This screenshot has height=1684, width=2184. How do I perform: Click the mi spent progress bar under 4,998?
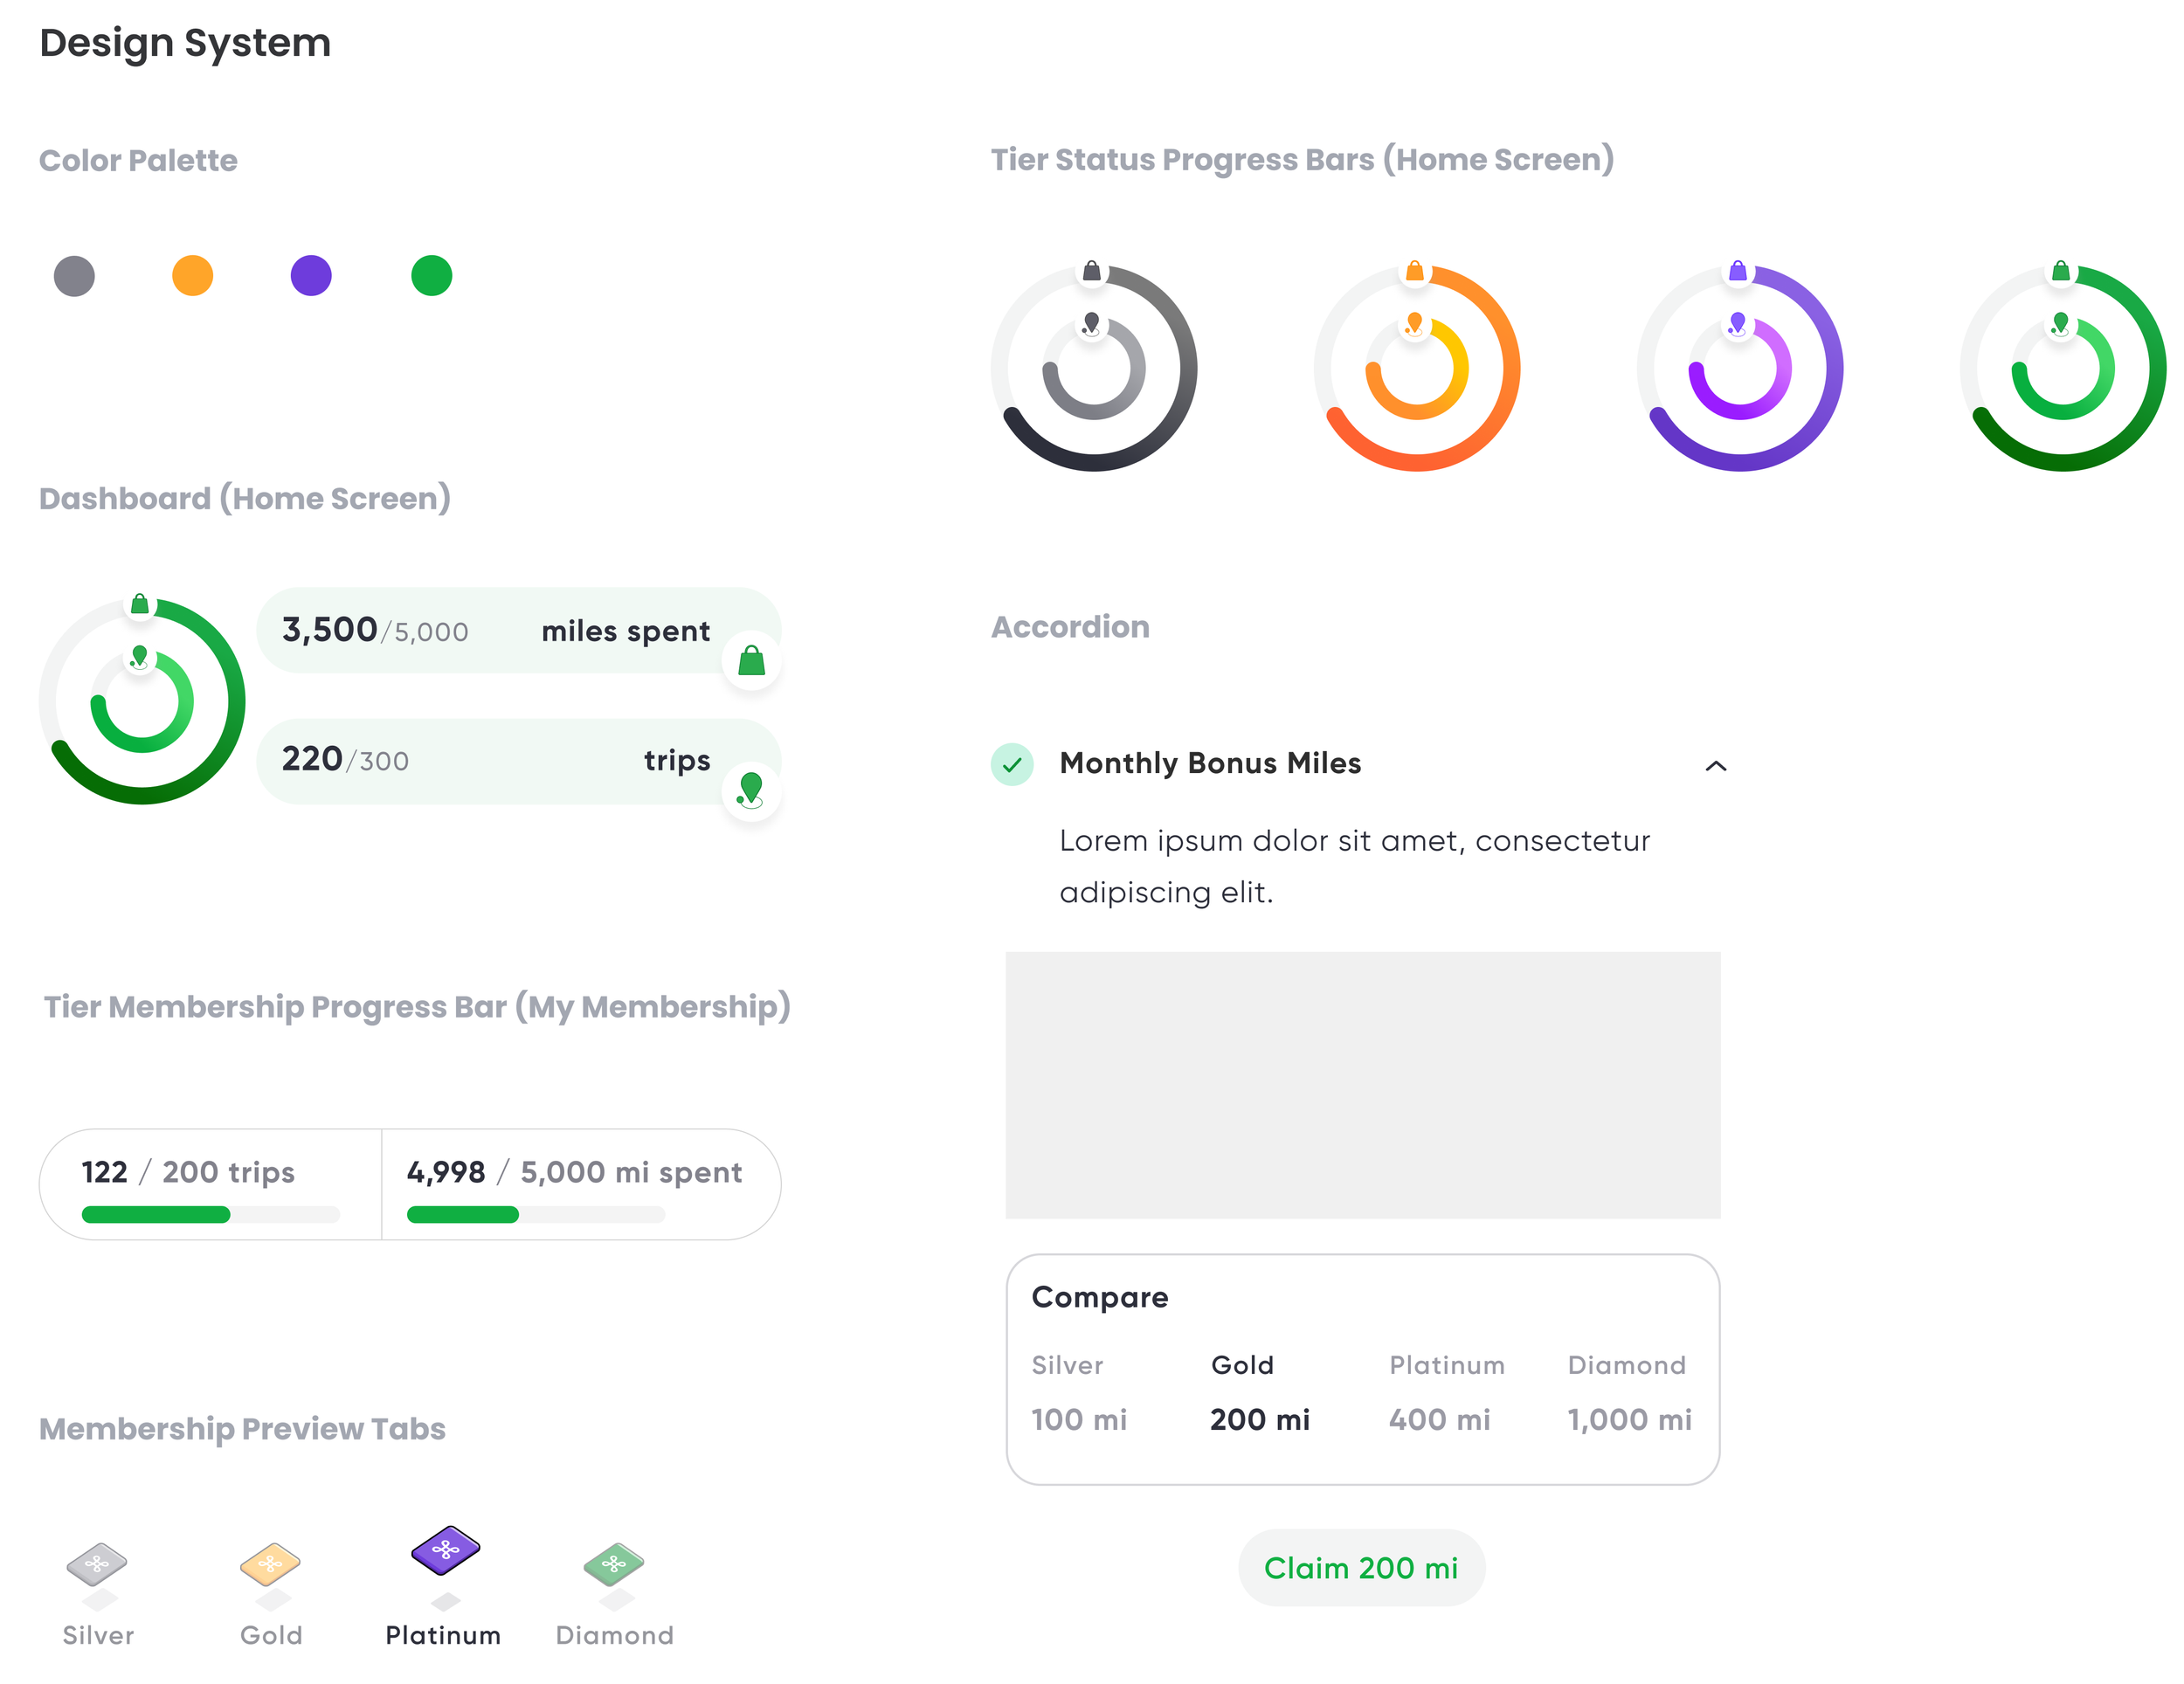[536, 1215]
